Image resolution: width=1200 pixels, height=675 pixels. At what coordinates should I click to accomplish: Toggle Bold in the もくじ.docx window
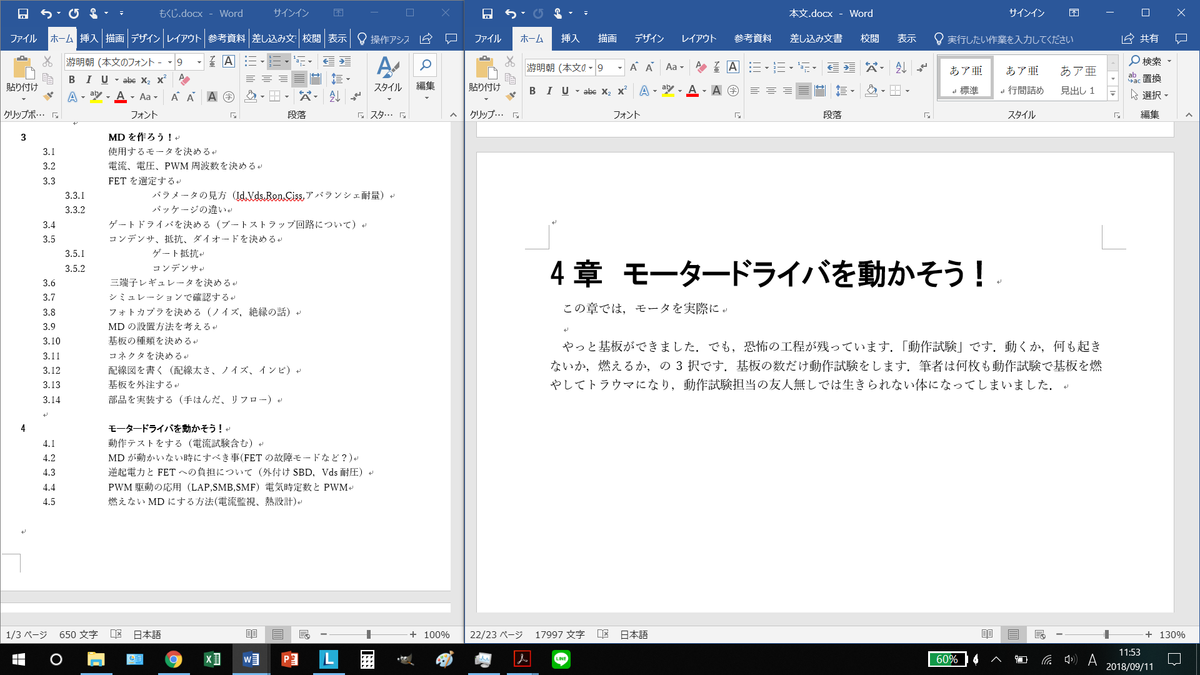pos(71,79)
